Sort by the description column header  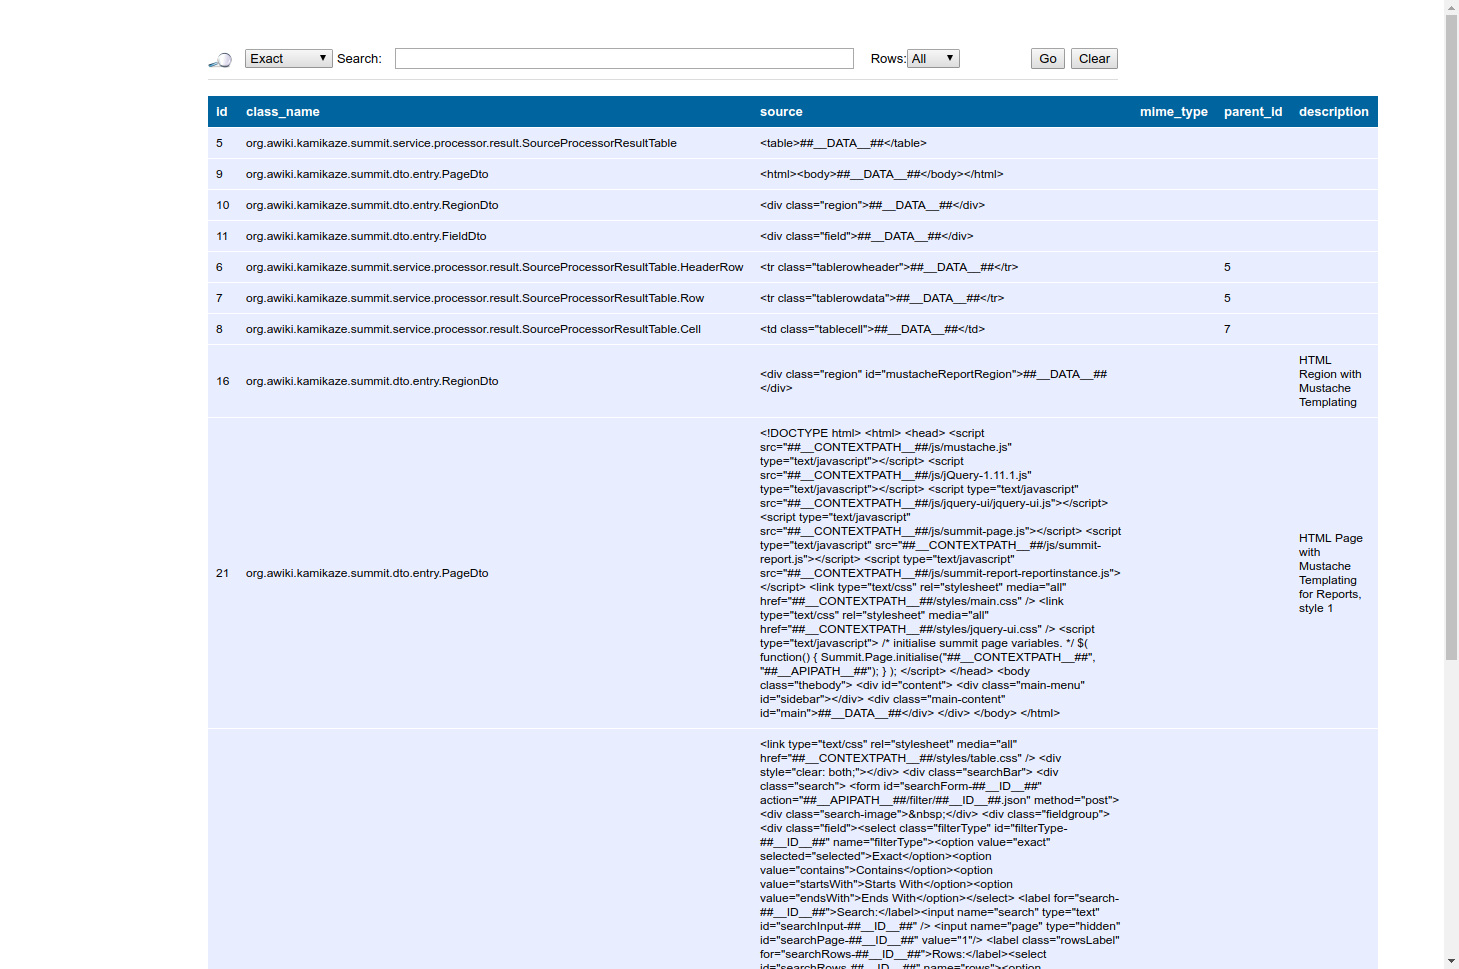1334,112
